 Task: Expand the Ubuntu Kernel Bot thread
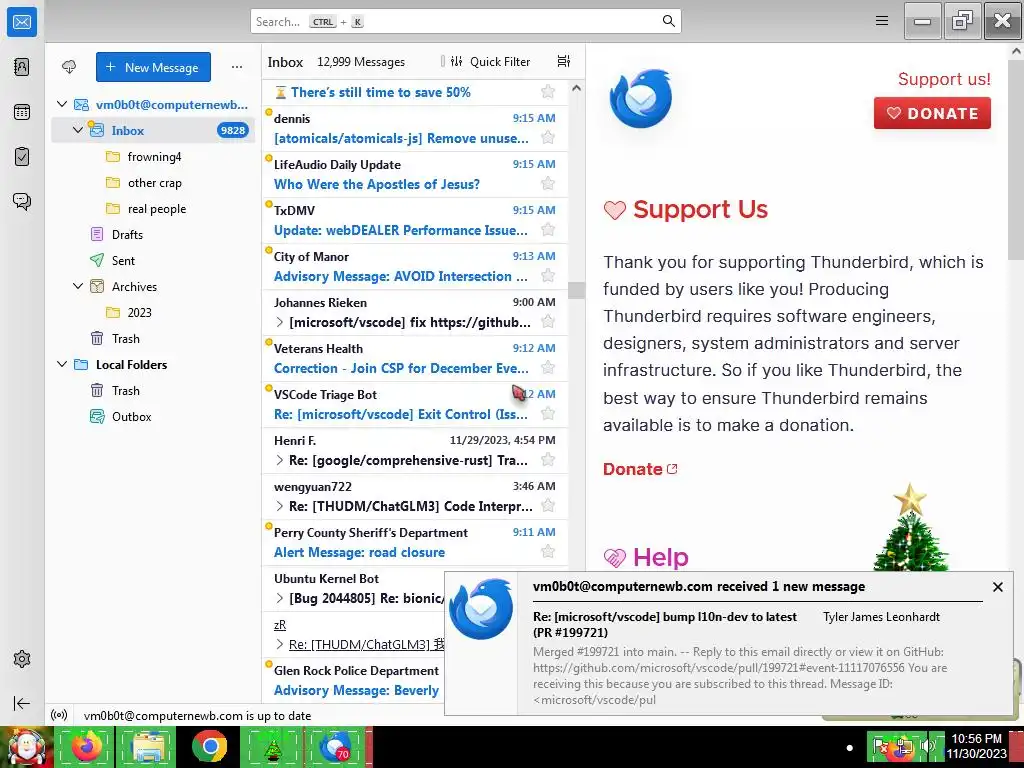pos(280,598)
